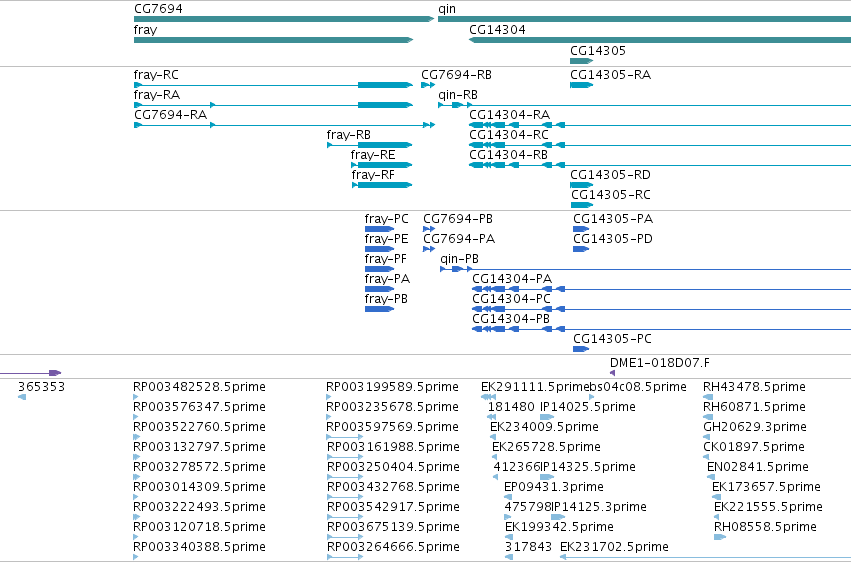Image resolution: width=851 pixels, height=562 pixels.
Task: Select transcript fray-RB
Action: point(348,135)
